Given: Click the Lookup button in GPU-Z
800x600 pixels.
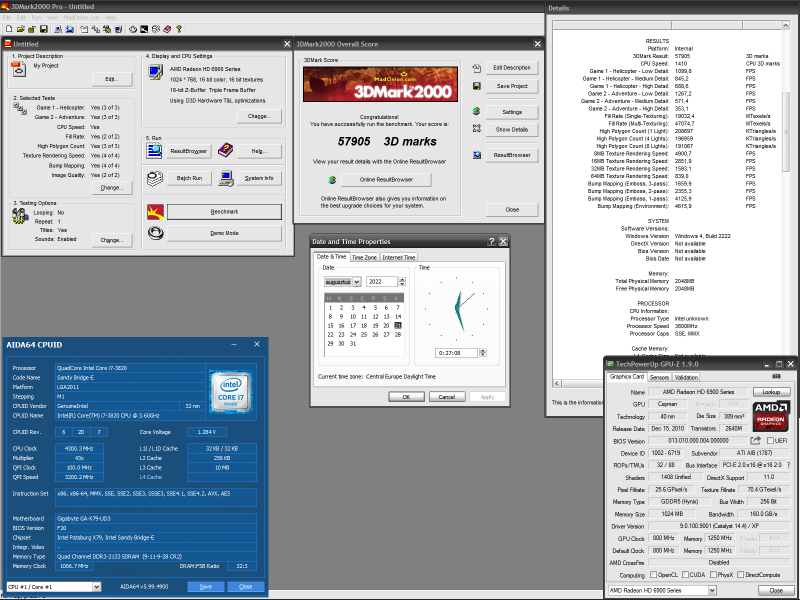Looking at the screenshot, I should [x=771, y=392].
